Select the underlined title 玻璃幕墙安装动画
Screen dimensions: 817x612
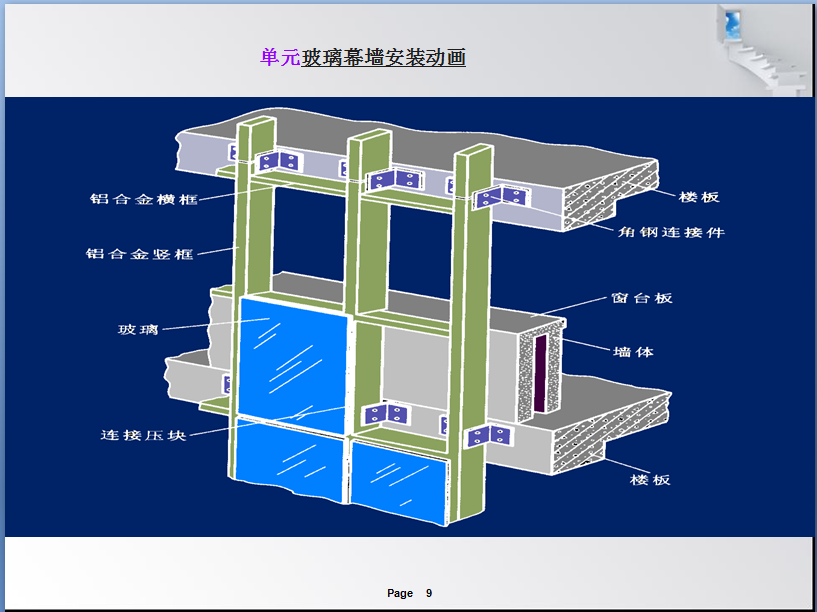384,58
